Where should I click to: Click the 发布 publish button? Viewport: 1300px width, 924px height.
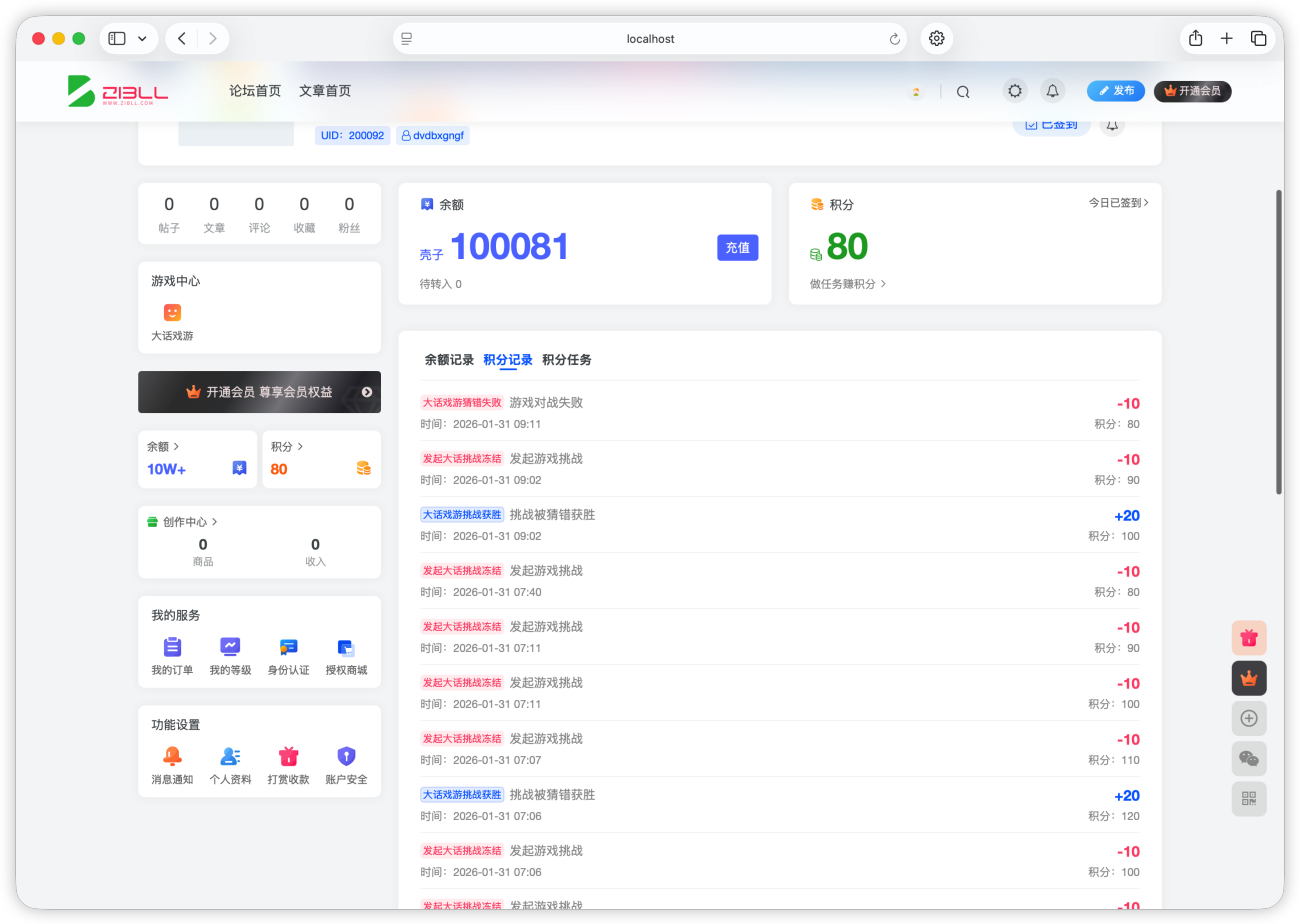pos(1116,91)
